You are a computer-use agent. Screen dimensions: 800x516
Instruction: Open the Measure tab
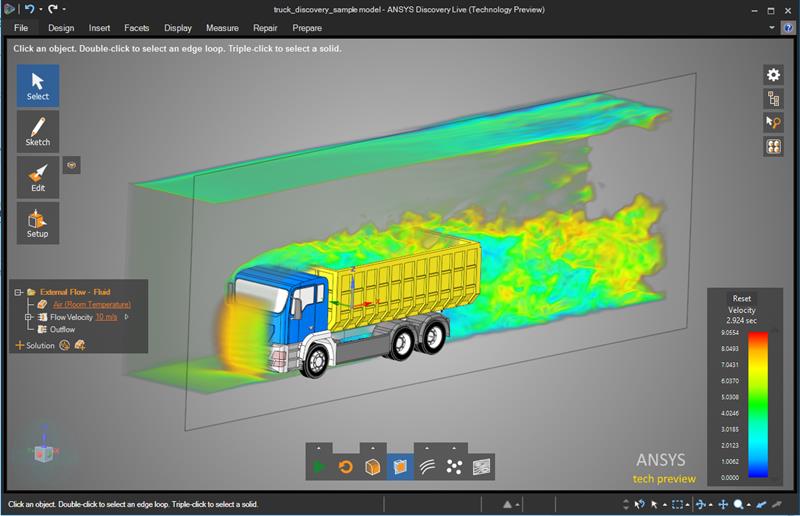pyautogui.click(x=222, y=28)
